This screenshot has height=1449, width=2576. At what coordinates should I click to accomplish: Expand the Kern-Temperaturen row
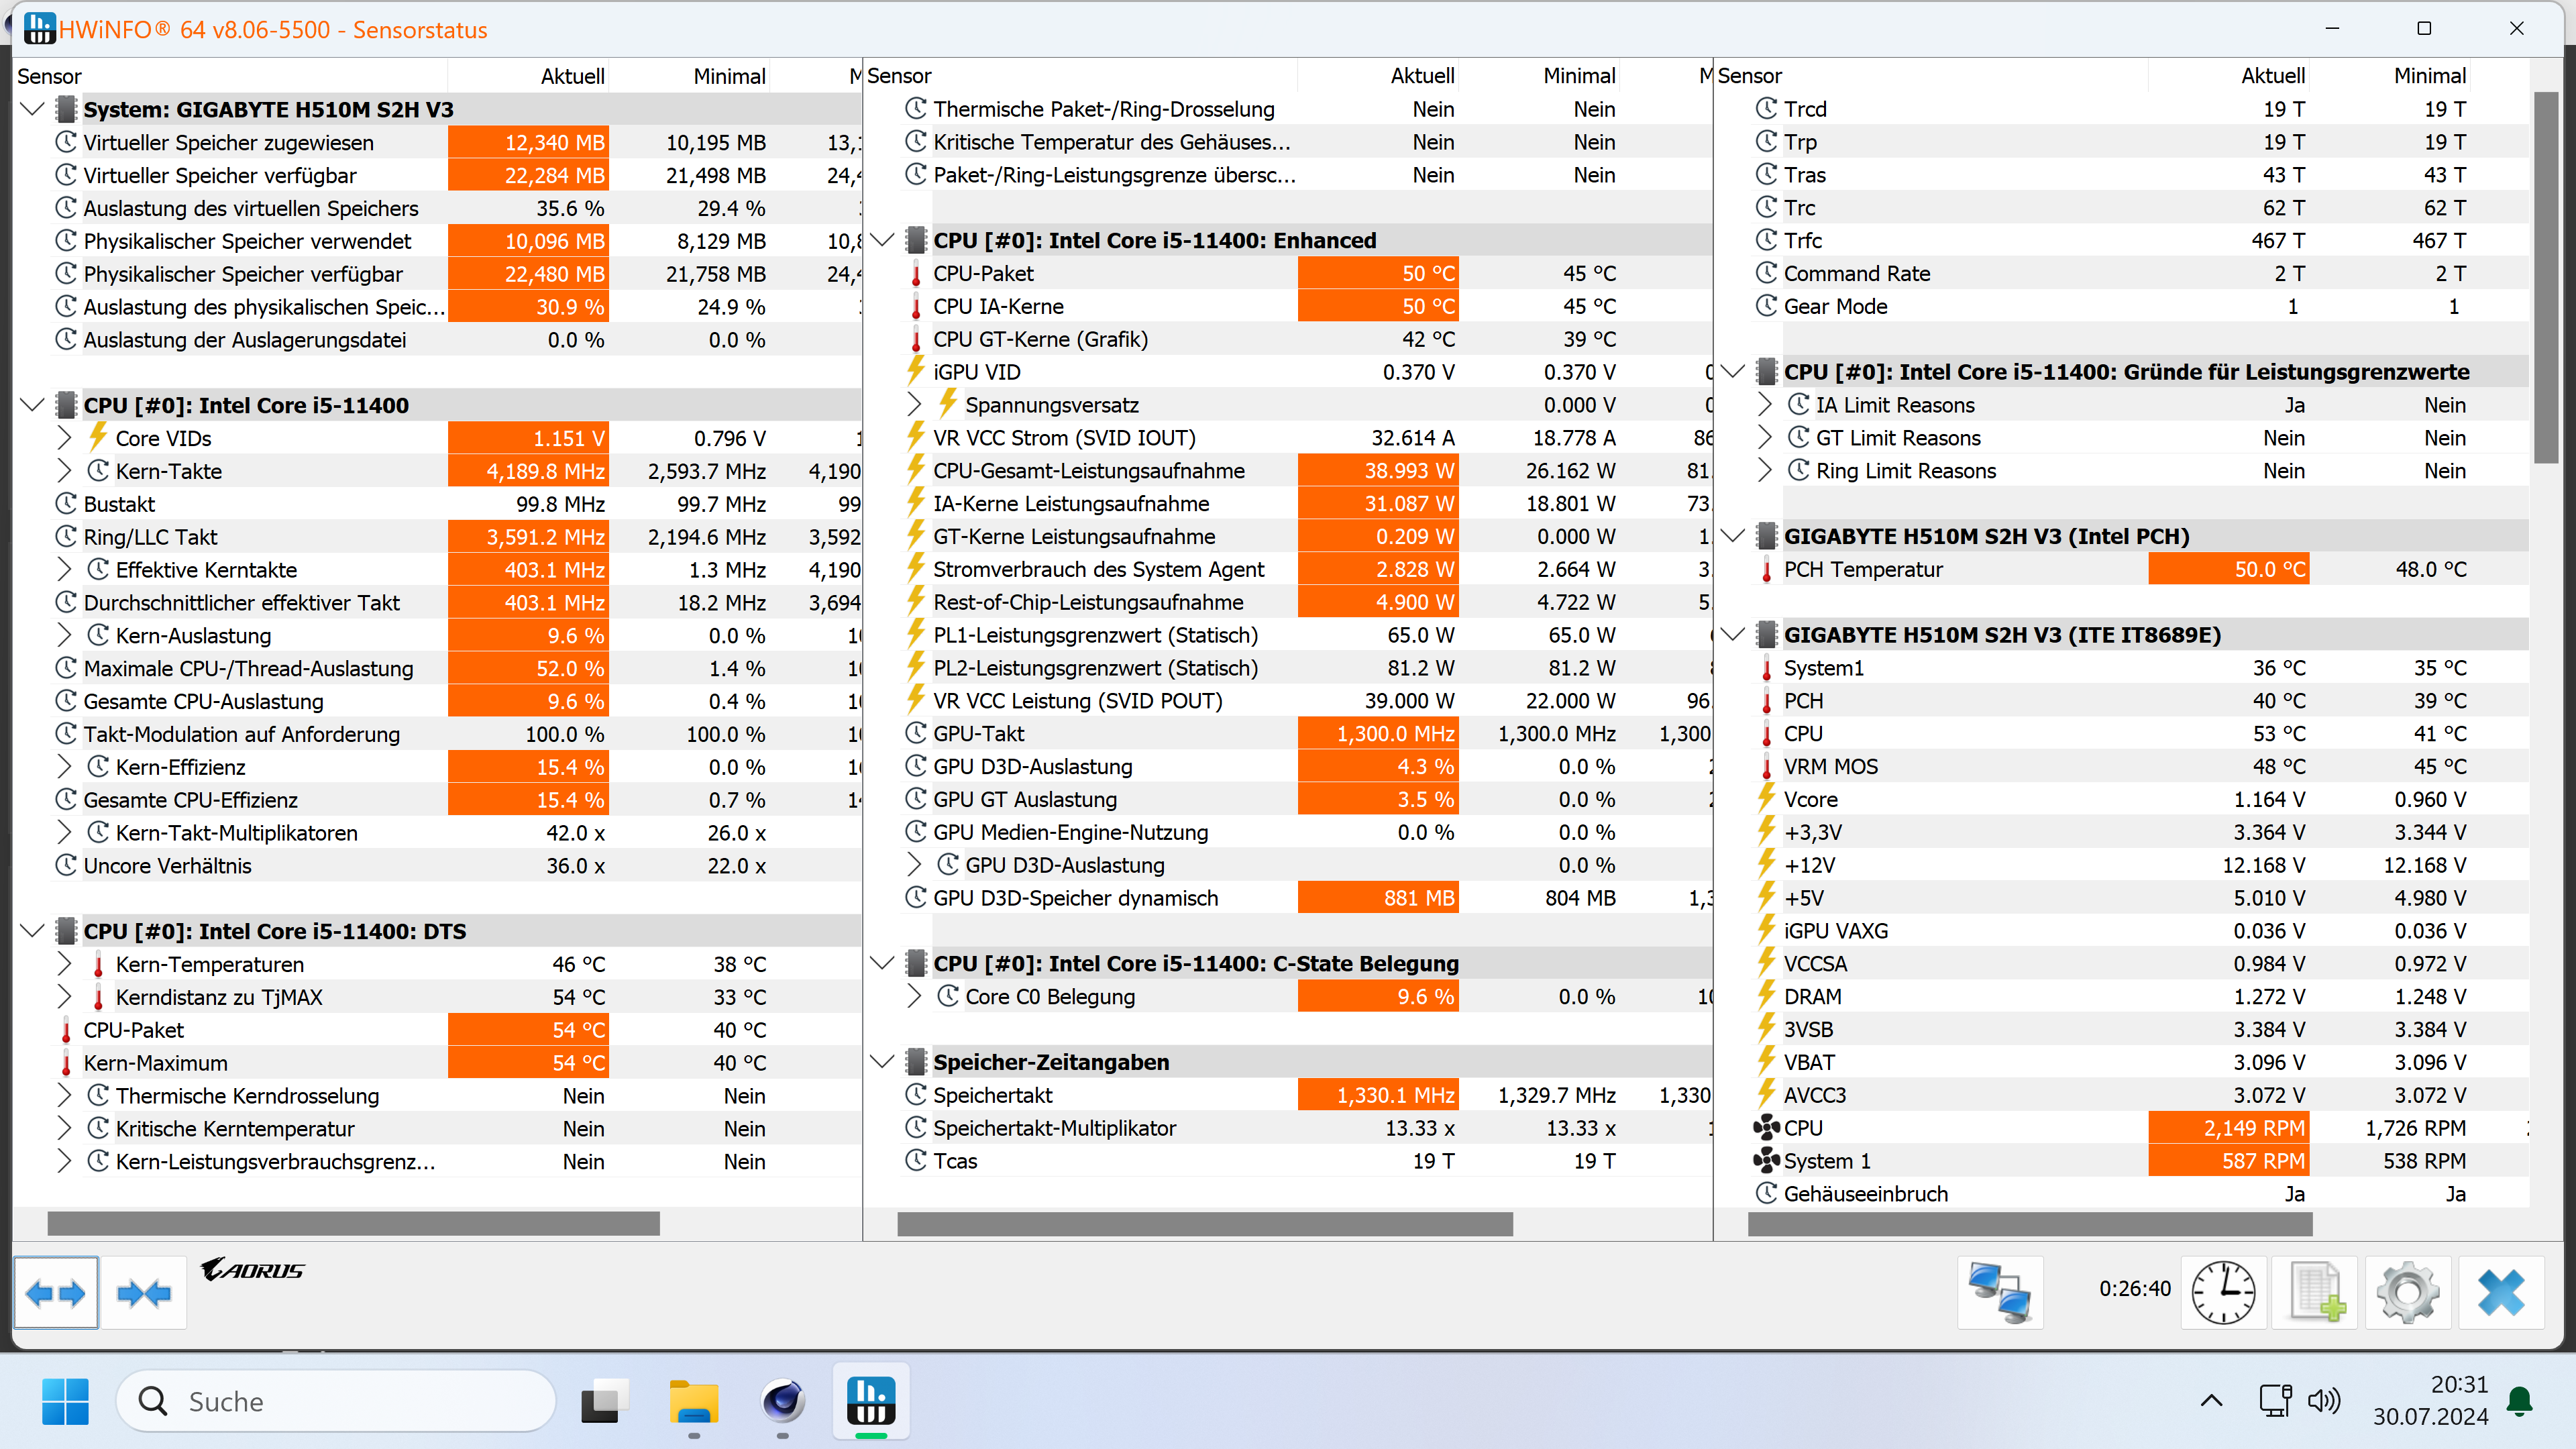click(x=65, y=964)
